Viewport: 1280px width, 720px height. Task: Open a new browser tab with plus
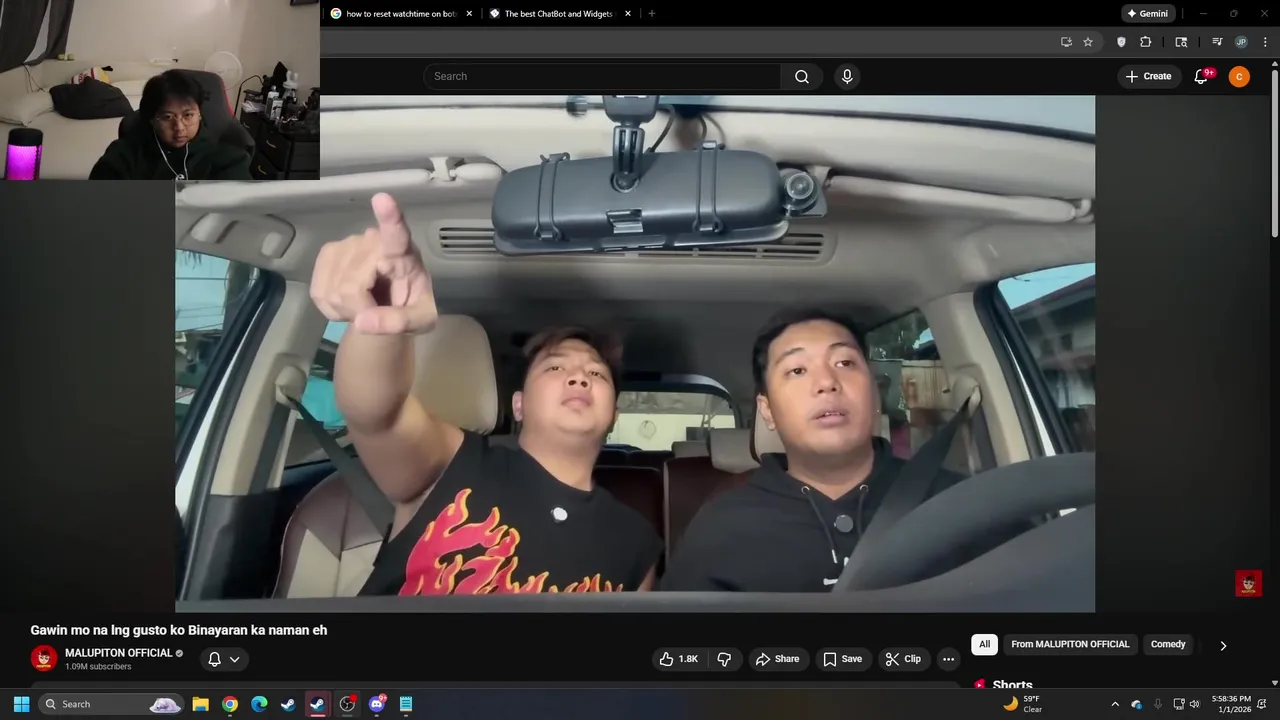click(652, 14)
